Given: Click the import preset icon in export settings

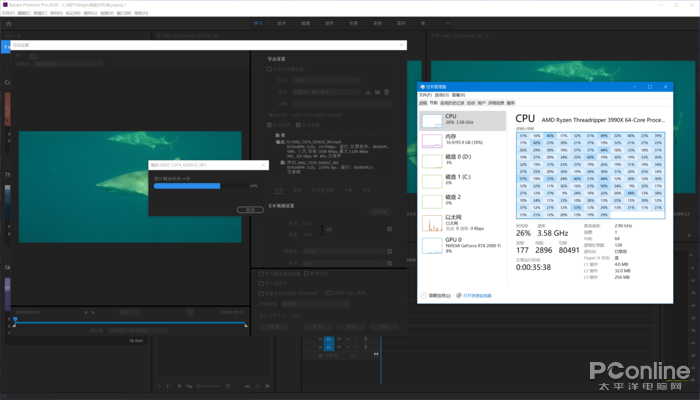Looking at the screenshot, I should tap(377, 92).
